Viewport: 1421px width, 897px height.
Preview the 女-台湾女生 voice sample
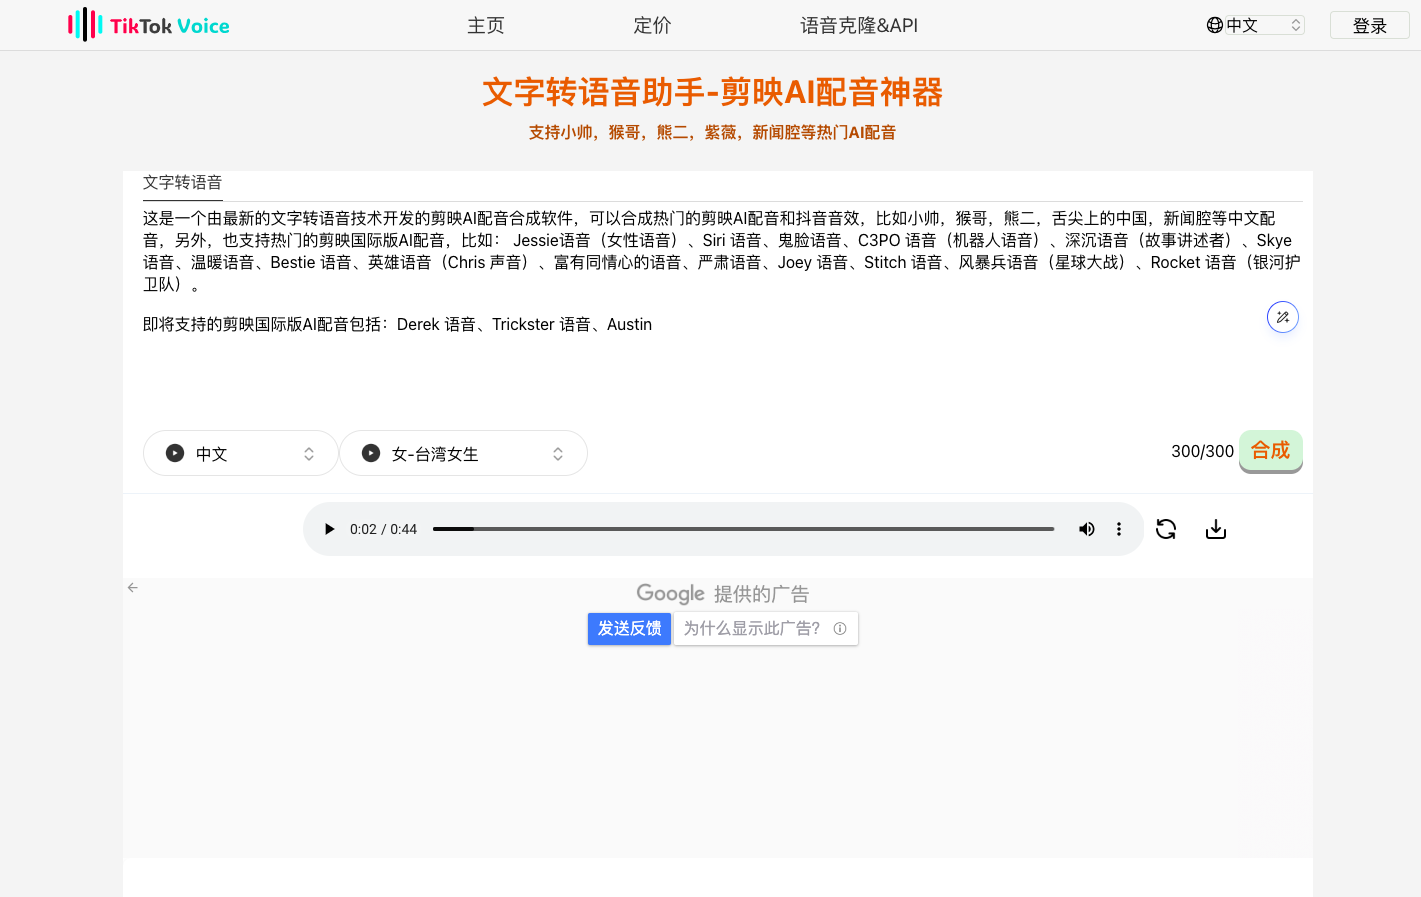[371, 453]
